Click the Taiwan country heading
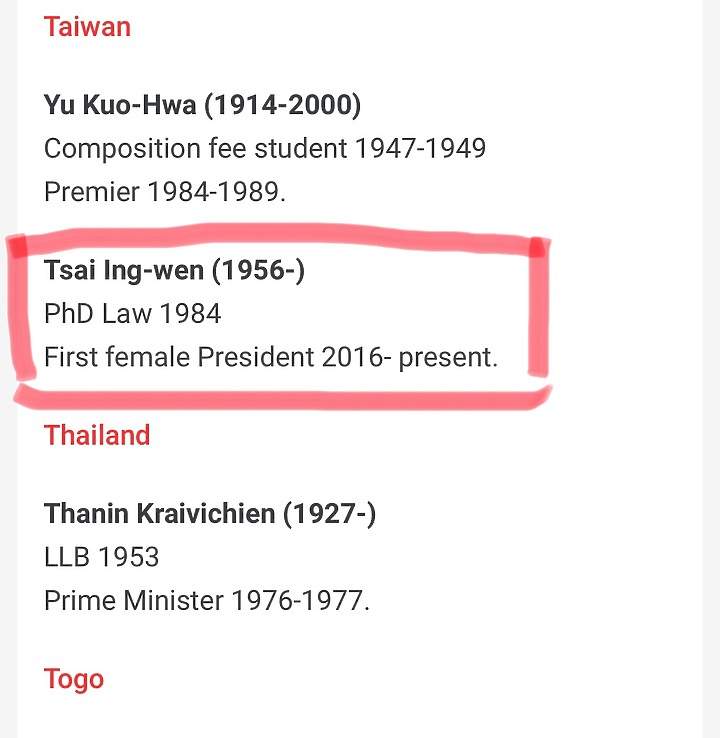 [87, 27]
